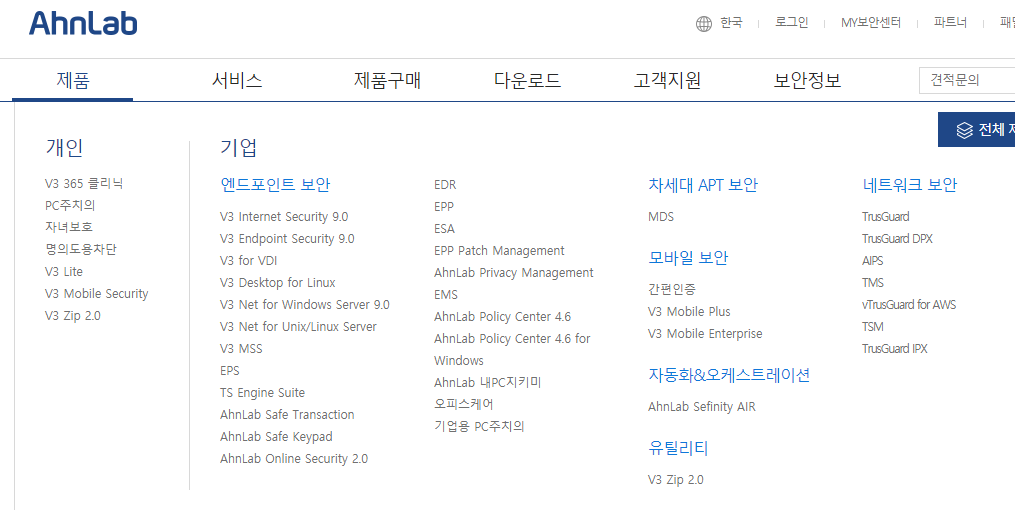This screenshot has width=1015, height=510.
Task: Select V3 Desktop for Linux
Action: tap(277, 283)
